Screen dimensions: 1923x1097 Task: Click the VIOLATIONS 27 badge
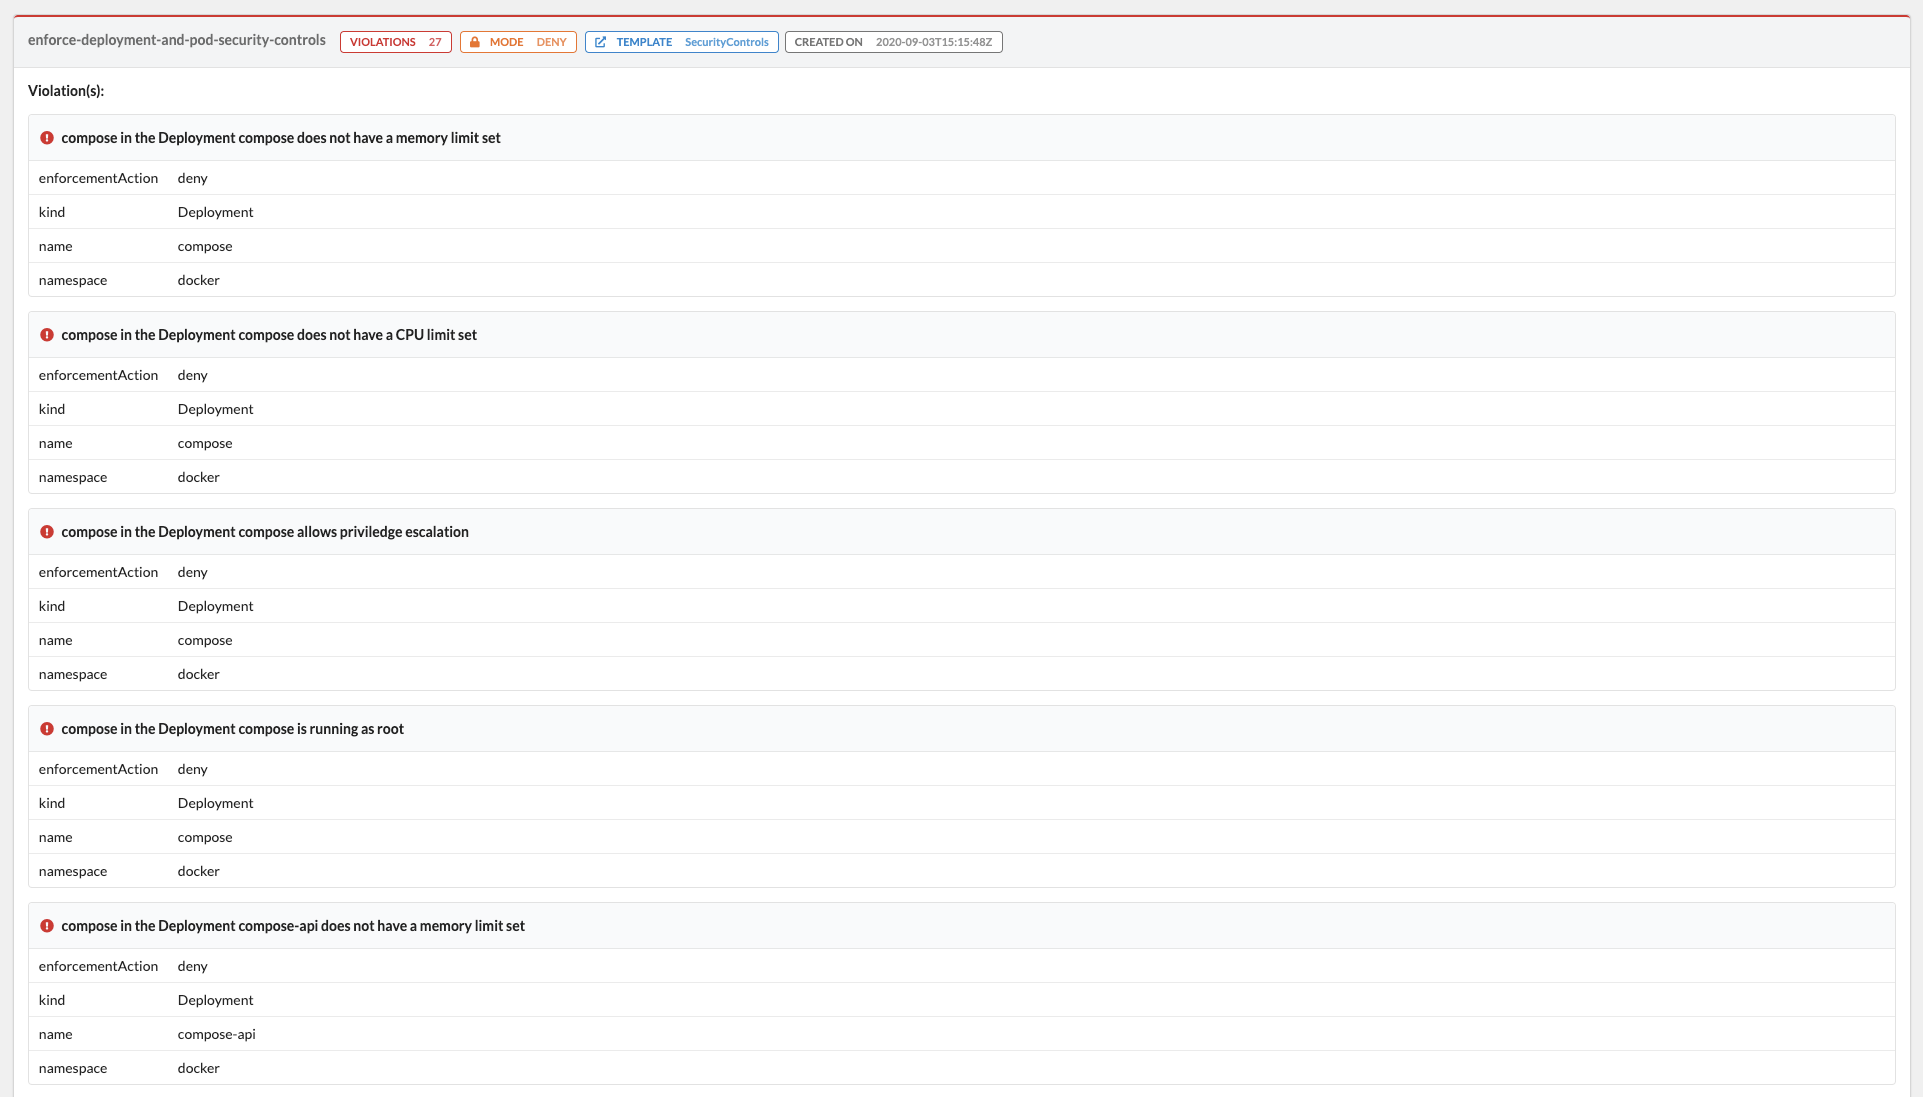[395, 42]
